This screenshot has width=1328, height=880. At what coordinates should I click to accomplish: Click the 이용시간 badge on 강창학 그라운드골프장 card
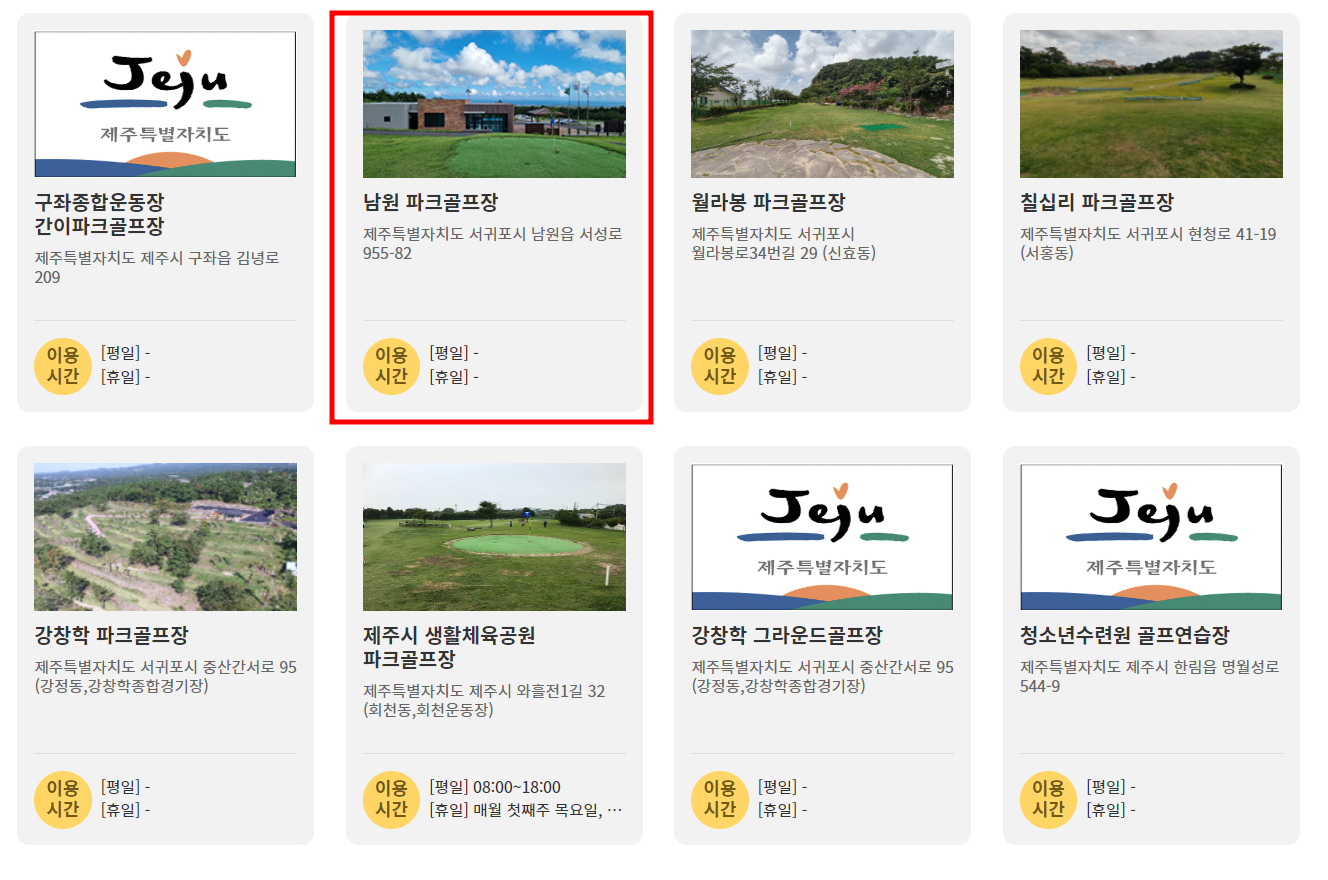click(x=718, y=798)
